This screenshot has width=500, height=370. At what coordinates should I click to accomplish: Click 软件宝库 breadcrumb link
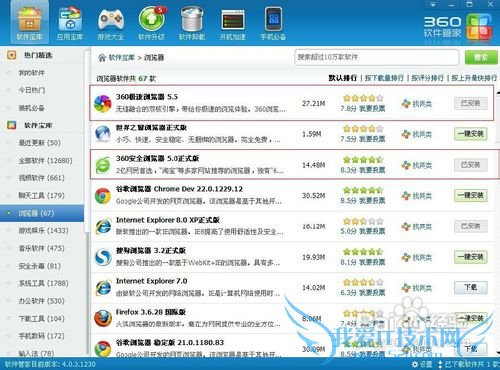tap(121, 58)
